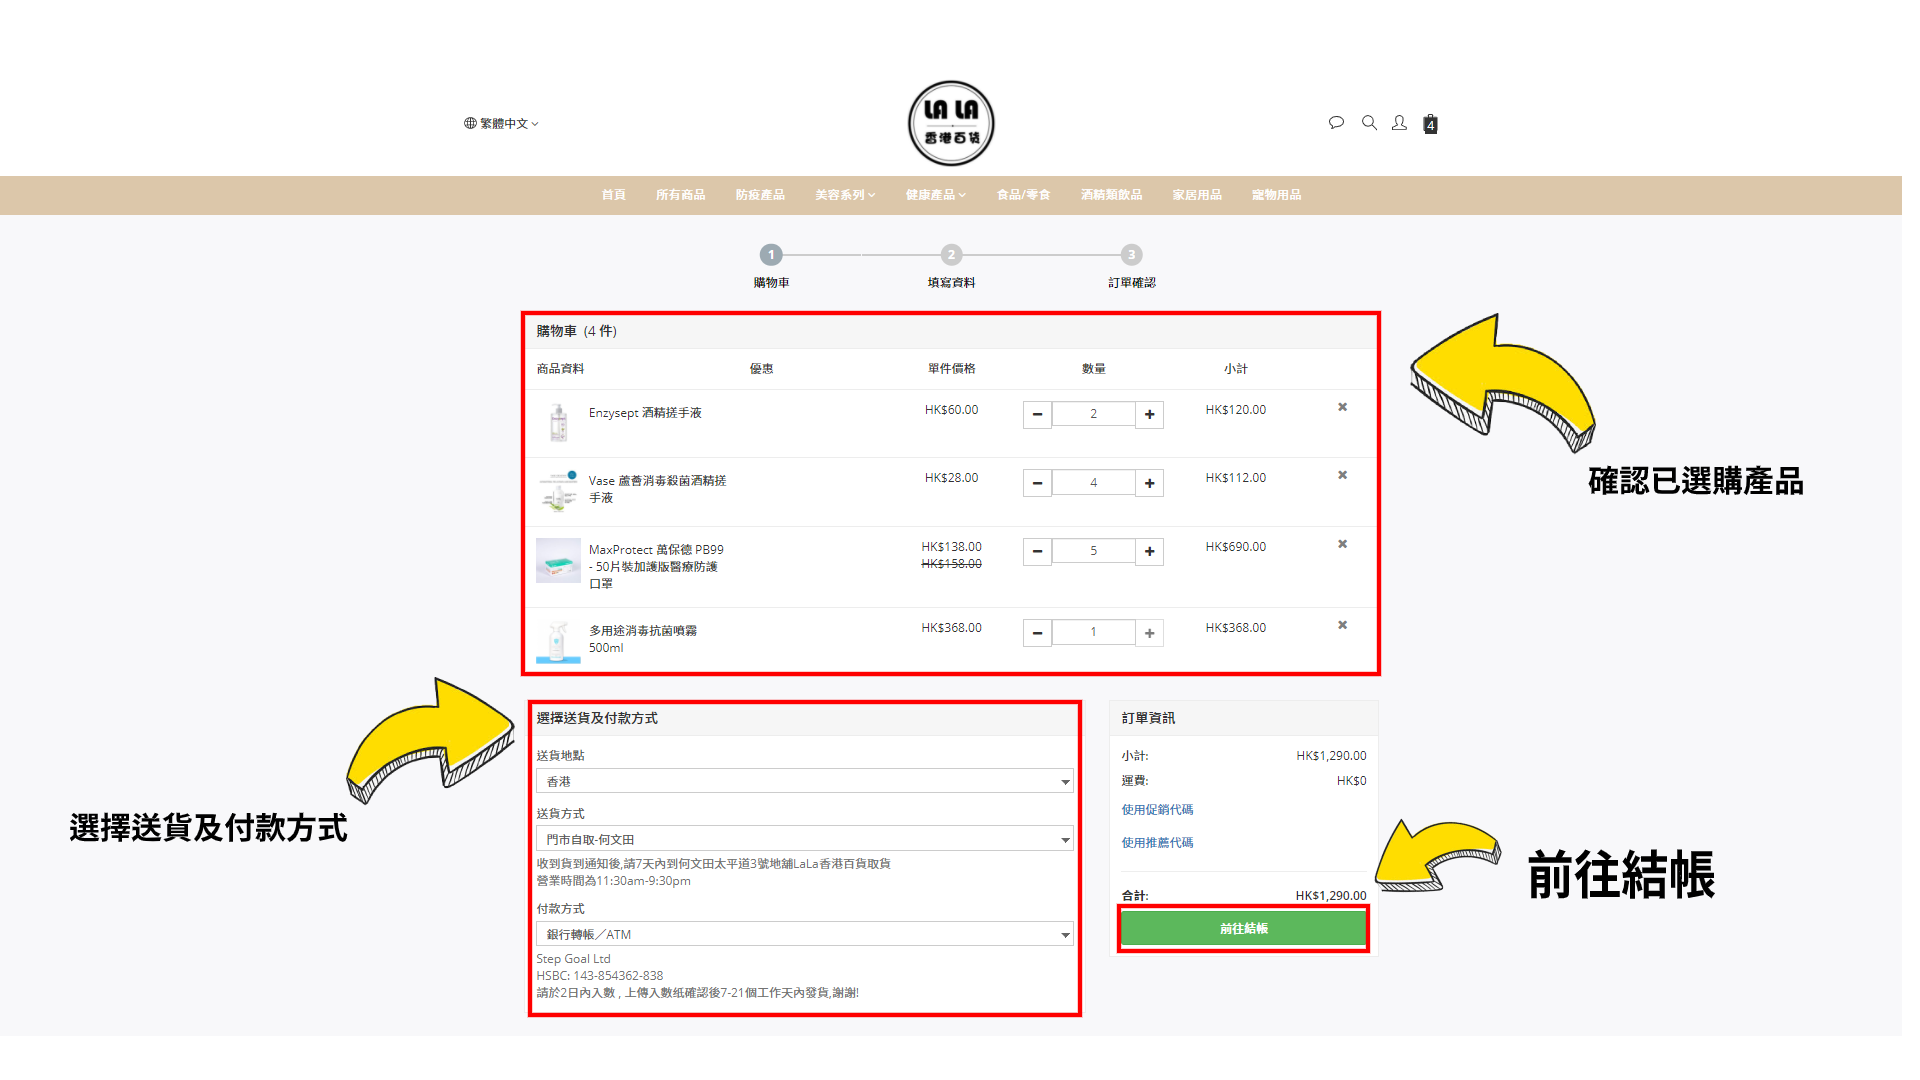Click the 使用促銷代碼 promo code link
This screenshot has height=1080, width=1920.
[1157, 810]
